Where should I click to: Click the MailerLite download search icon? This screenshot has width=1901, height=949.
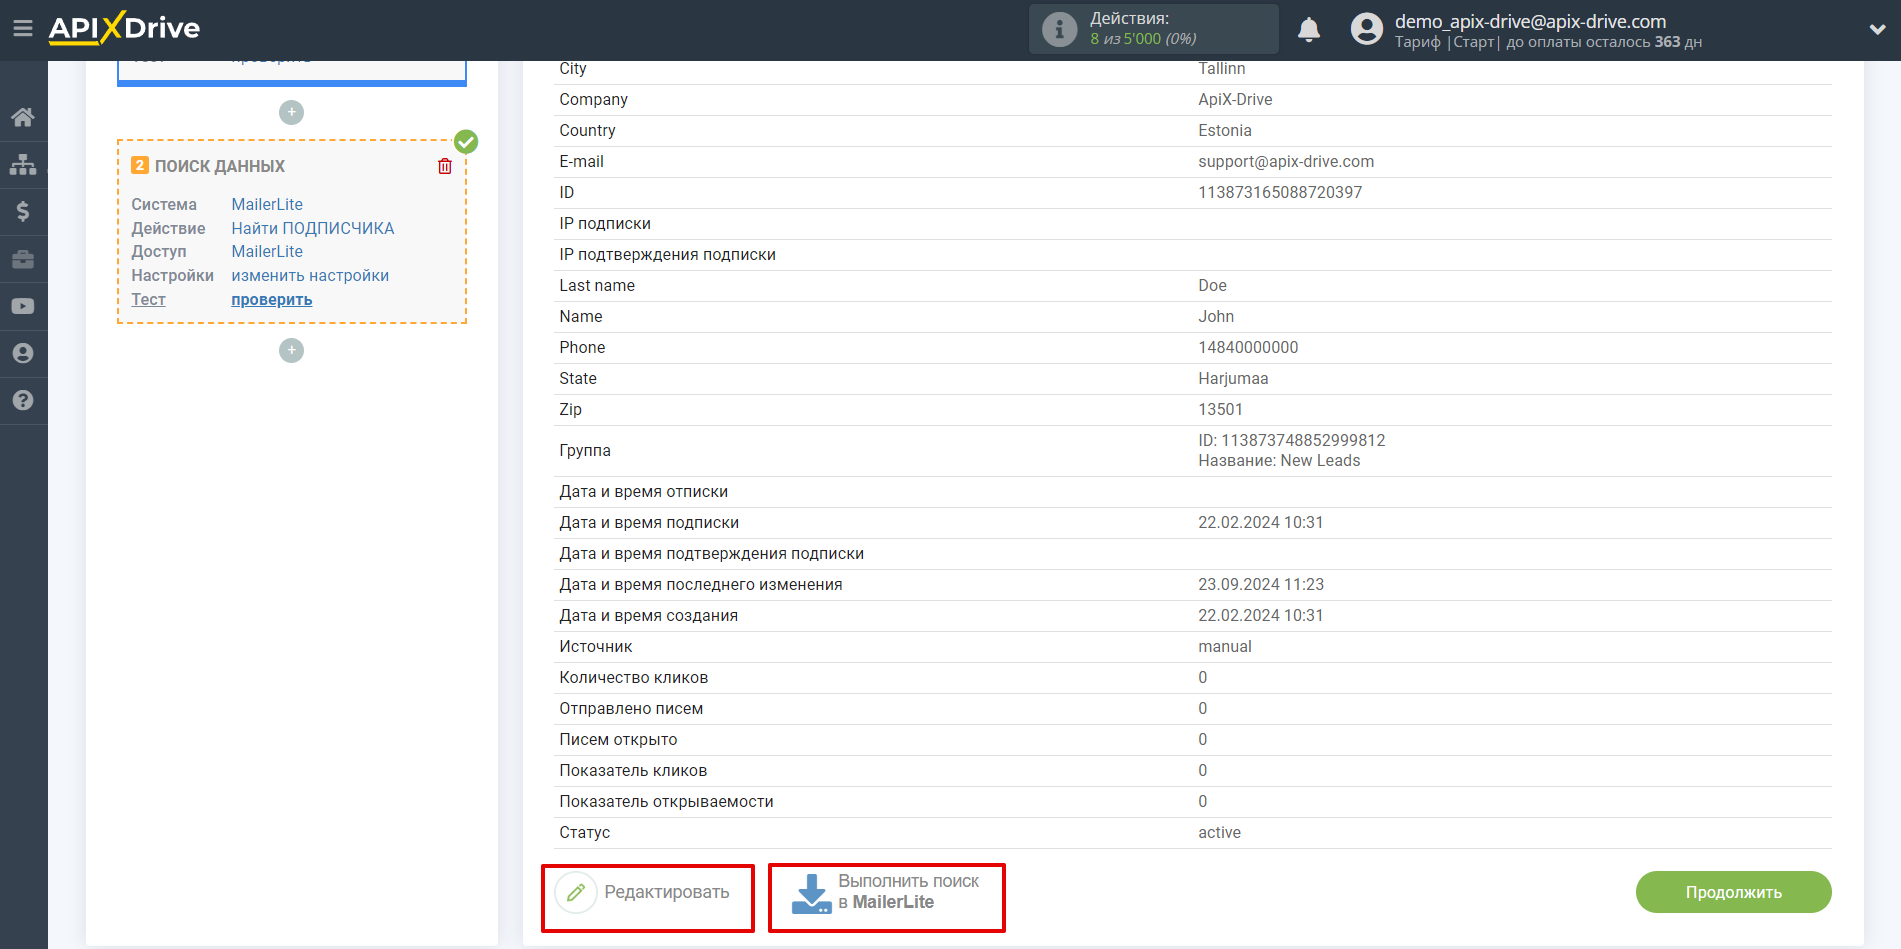coord(811,893)
